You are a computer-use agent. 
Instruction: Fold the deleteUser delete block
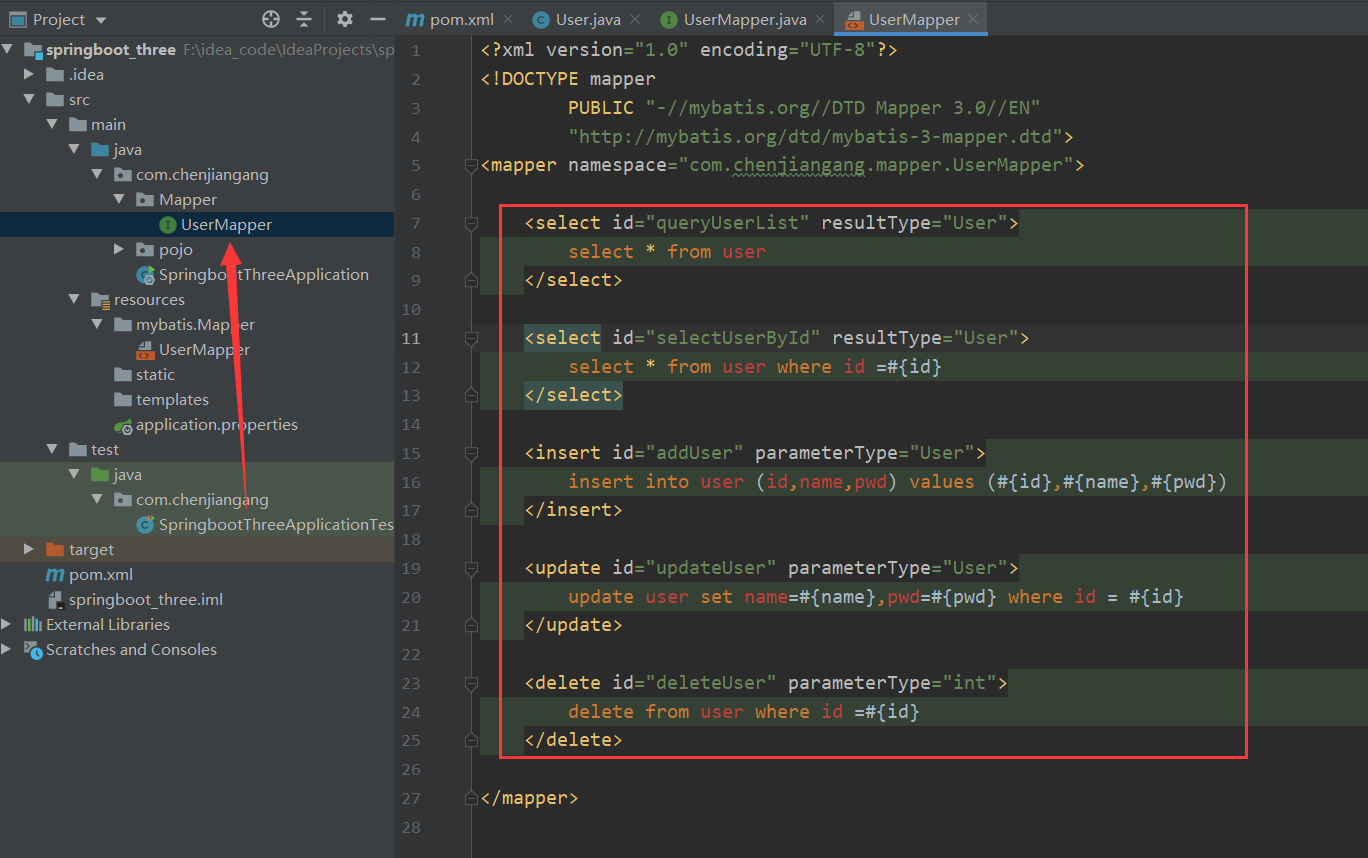[x=471, y=684]
